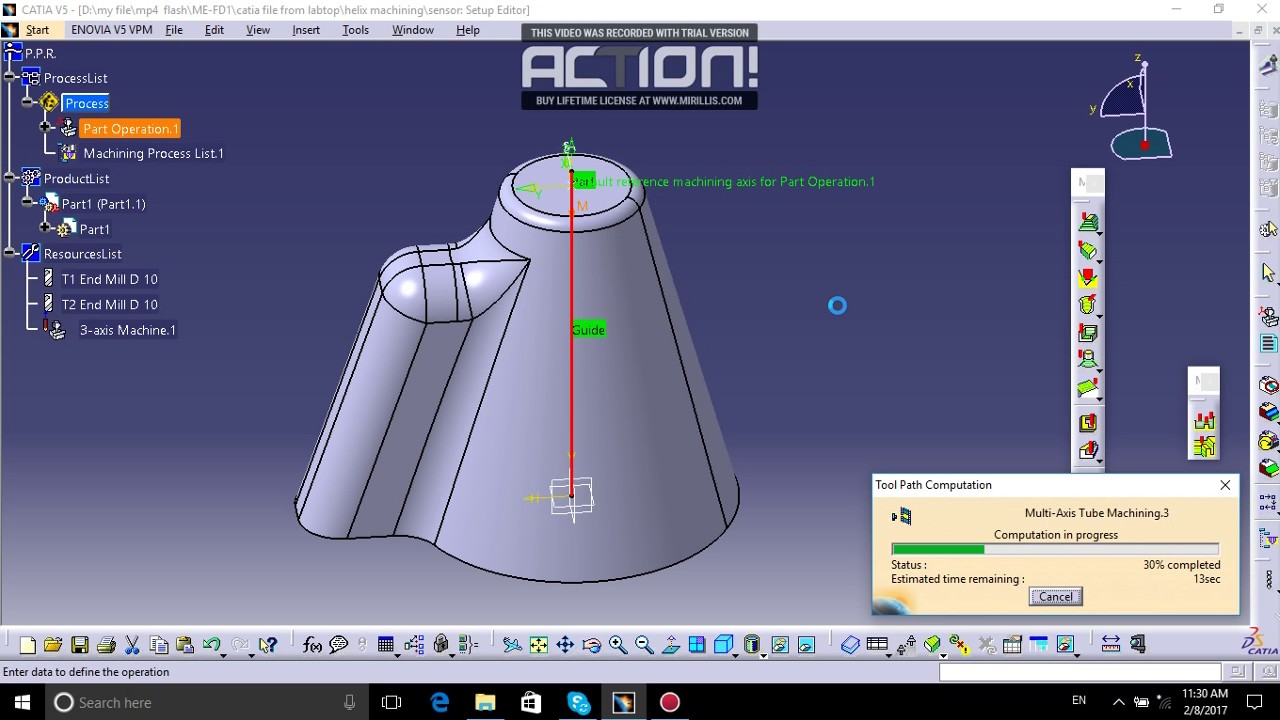
Task: Click the Hide/Show icon
Action: tap(780, 645)
